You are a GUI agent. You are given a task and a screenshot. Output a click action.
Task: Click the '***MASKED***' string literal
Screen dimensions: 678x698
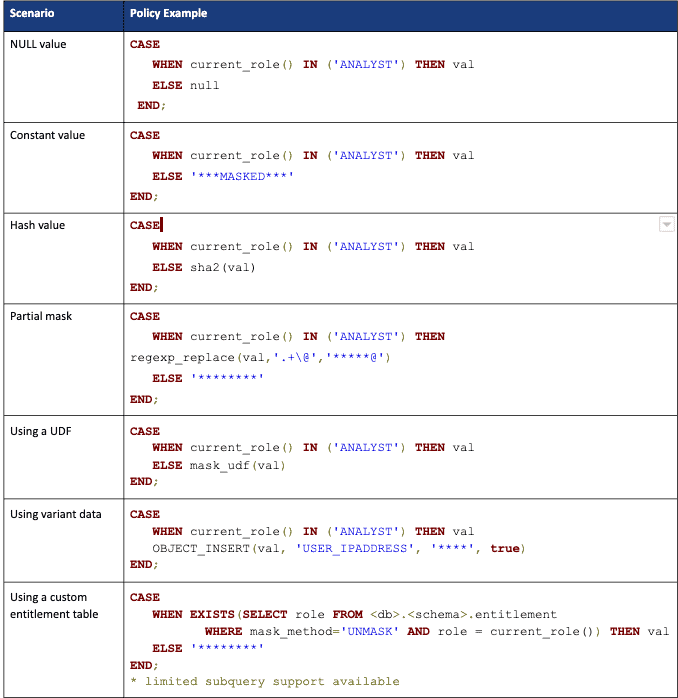click(x=242, y=176)
